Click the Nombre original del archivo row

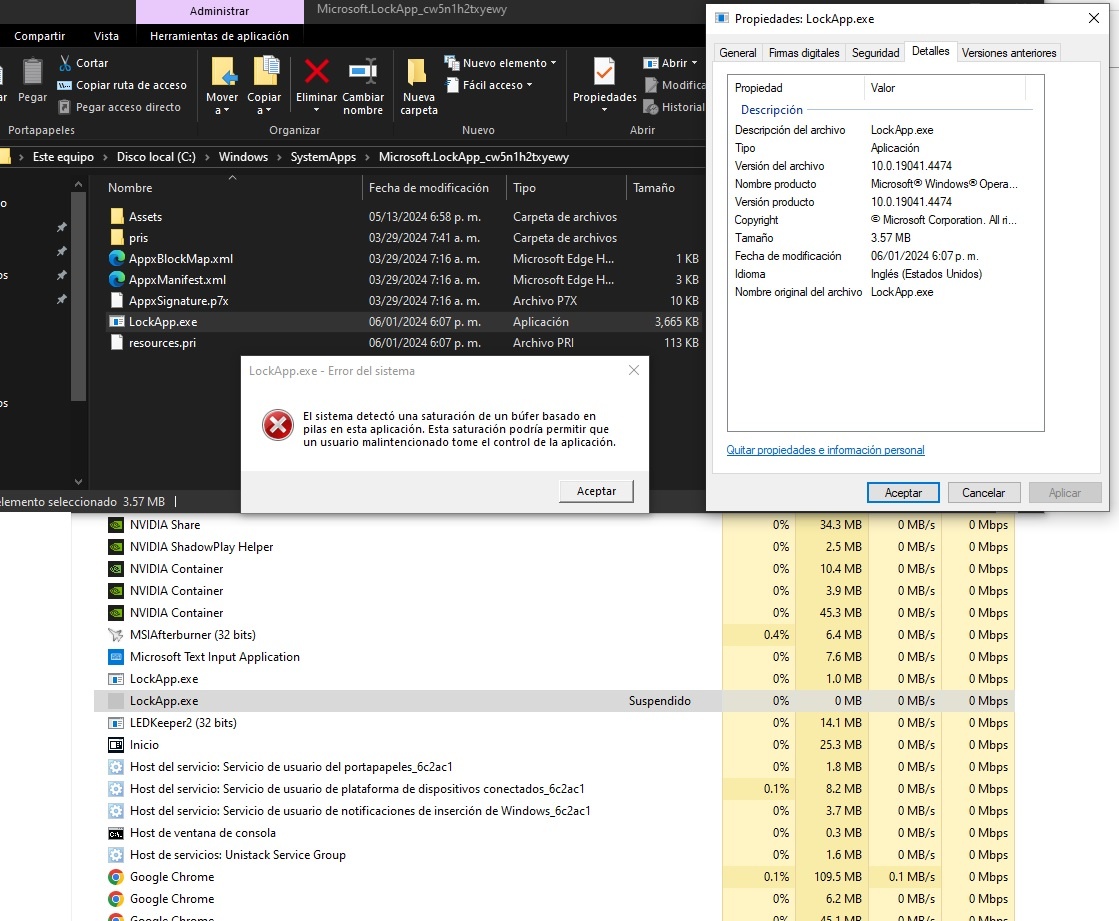click(881, 292)
